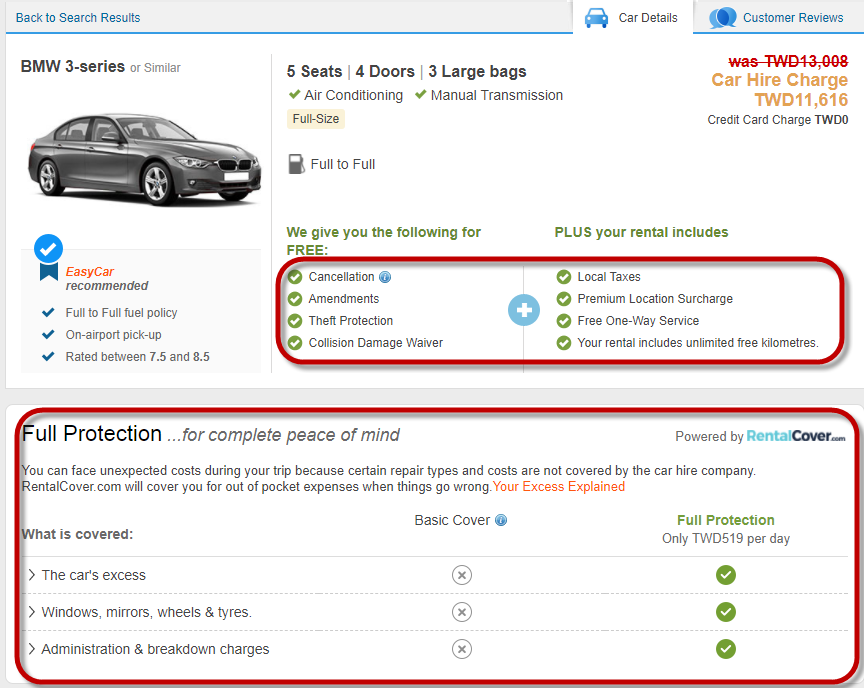The image size is (864, 688).
Task: Go back to search results
Action: point(78,18)
